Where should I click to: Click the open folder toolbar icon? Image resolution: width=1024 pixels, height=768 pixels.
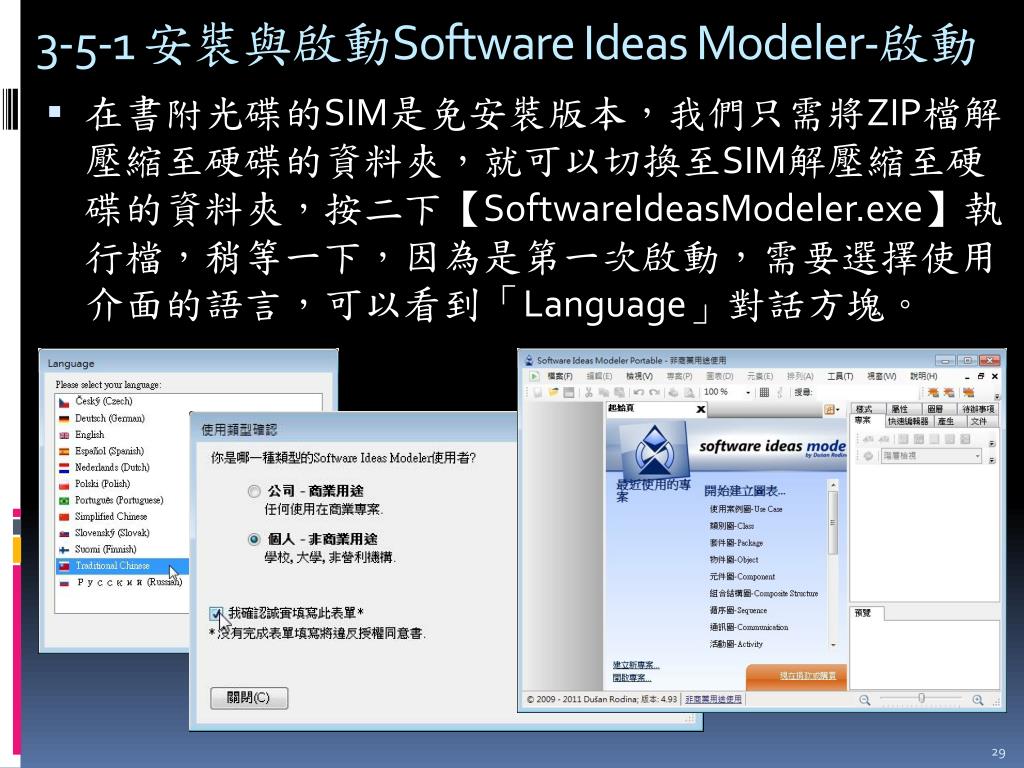point(554,392)
